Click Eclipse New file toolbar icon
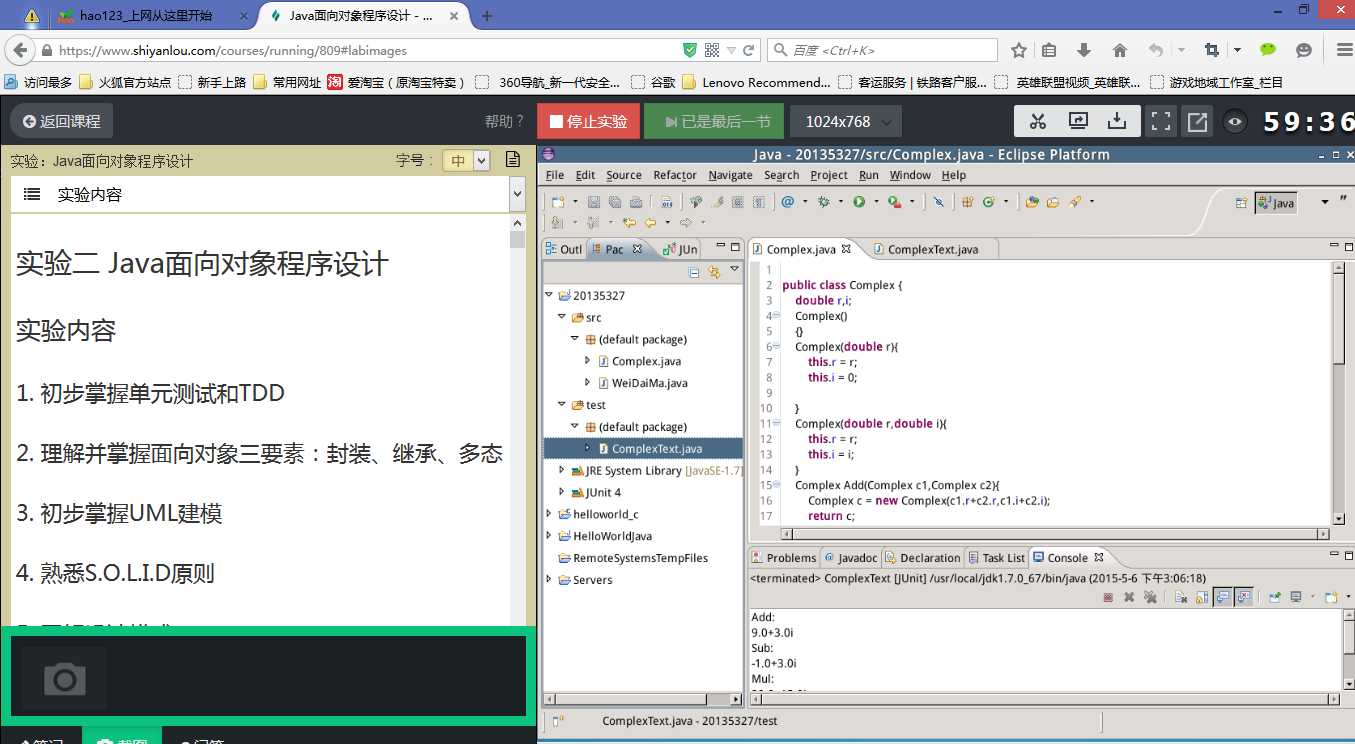 coord(558,201)
